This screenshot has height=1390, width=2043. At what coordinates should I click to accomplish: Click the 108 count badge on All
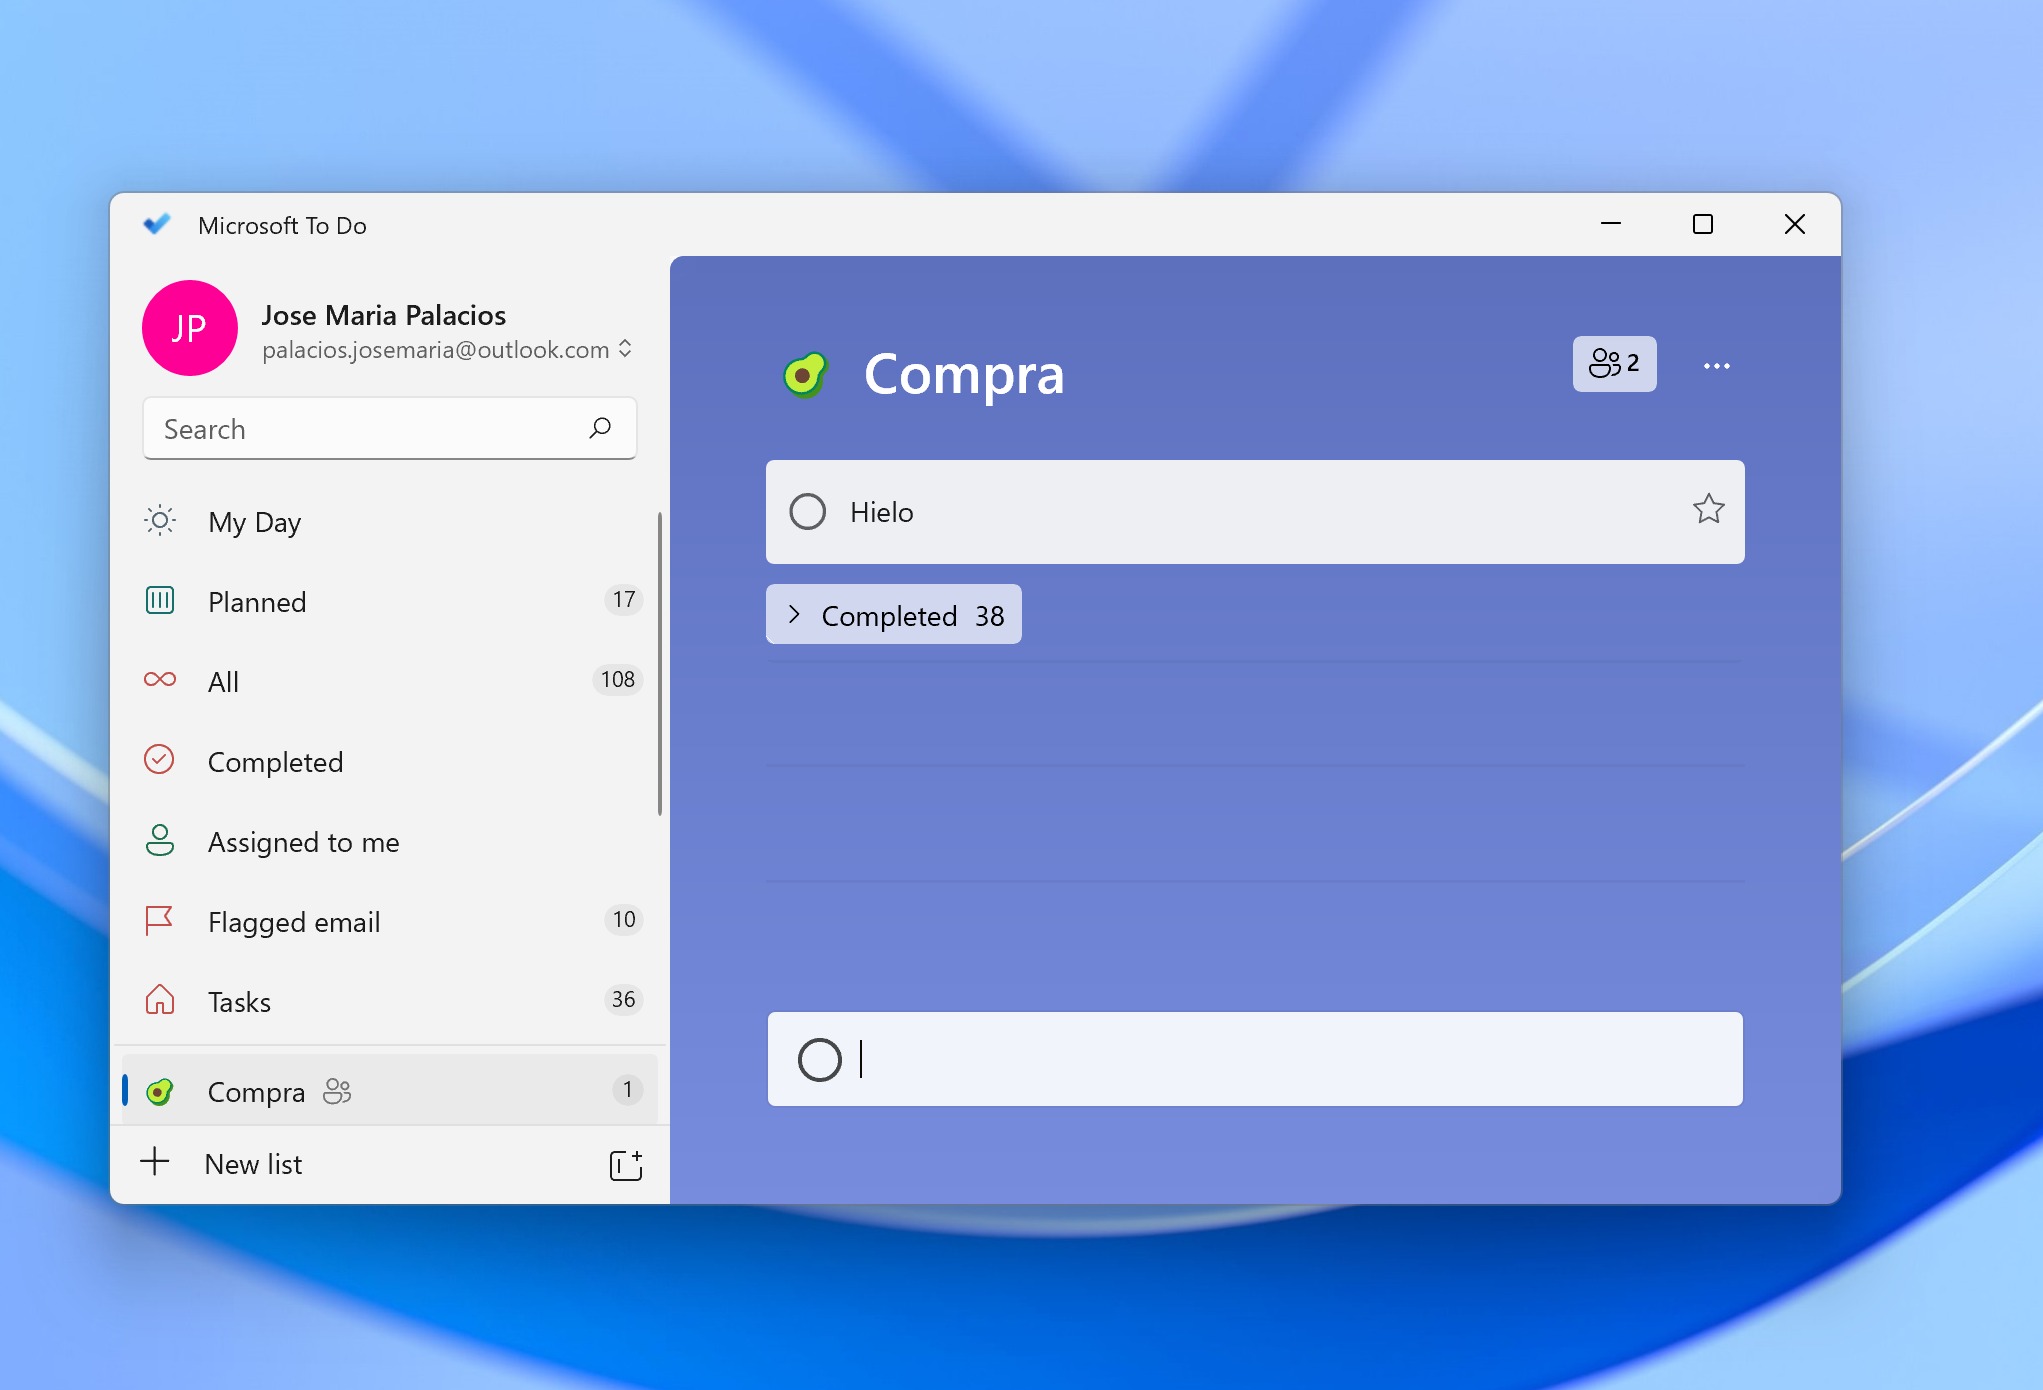(x=618, y=679)
